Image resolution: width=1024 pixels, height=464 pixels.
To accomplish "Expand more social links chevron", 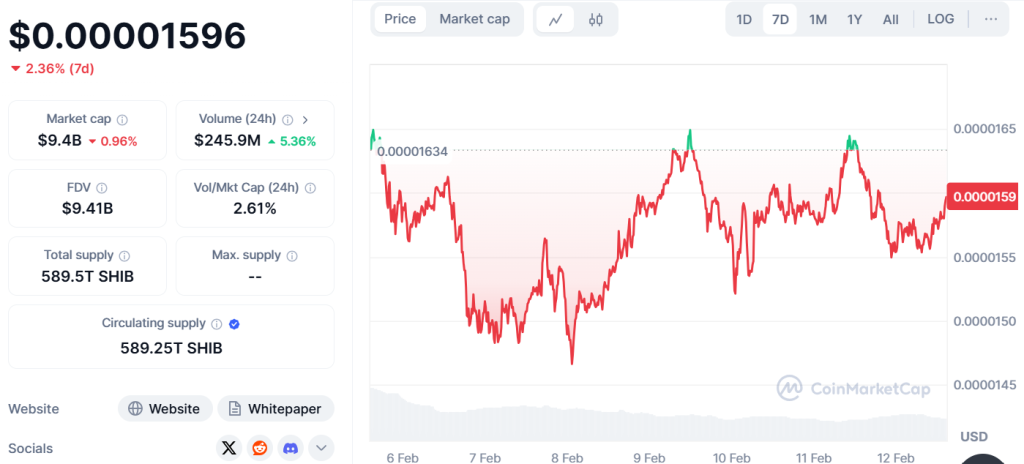I will [321, 448].
